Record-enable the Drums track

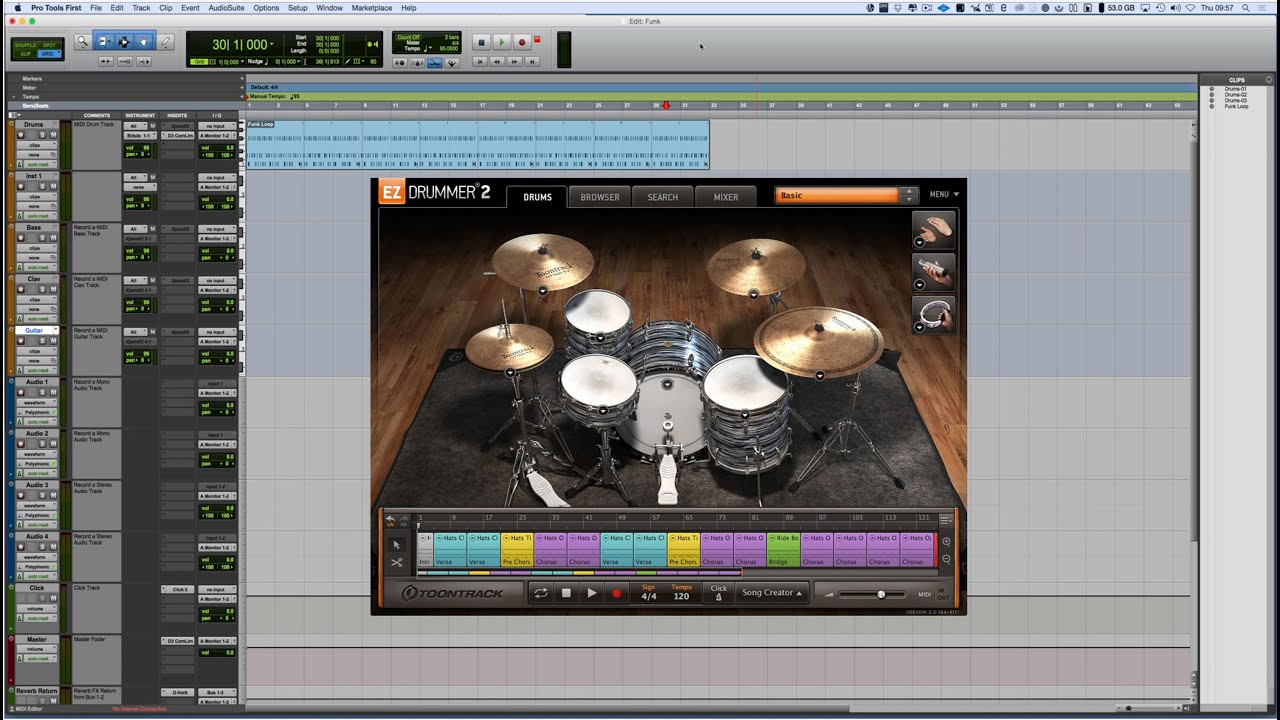click(21, 135)
